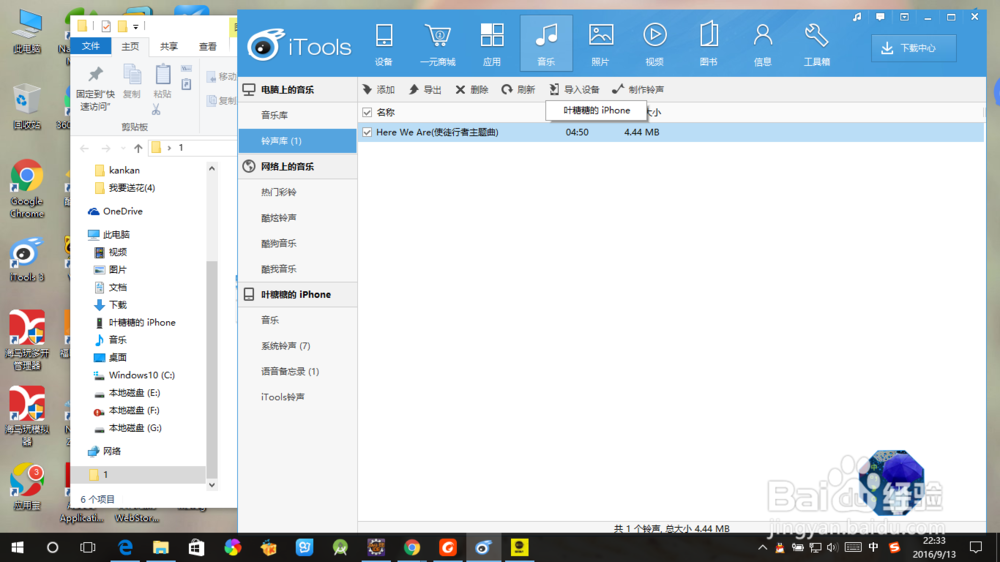Image resolution: width=1000 pixels, height=562 pixels.
Task: Select 网络 in Explorer tree
Action: coord(105,451)
